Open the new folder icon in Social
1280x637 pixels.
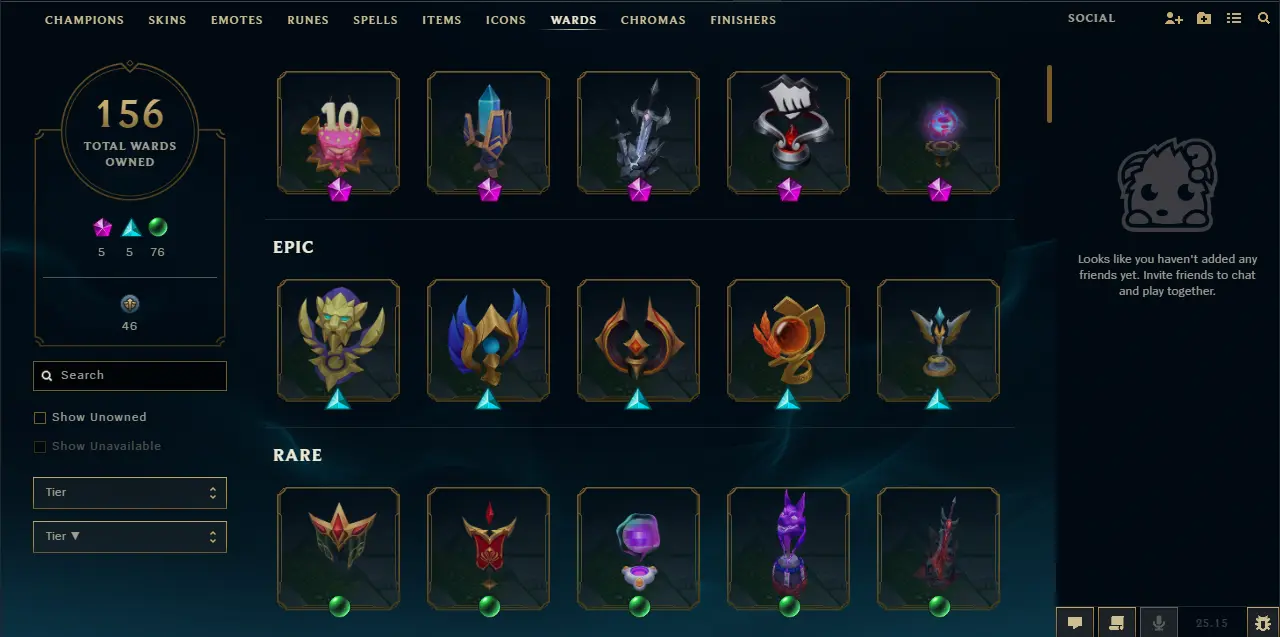[1204, 19]
